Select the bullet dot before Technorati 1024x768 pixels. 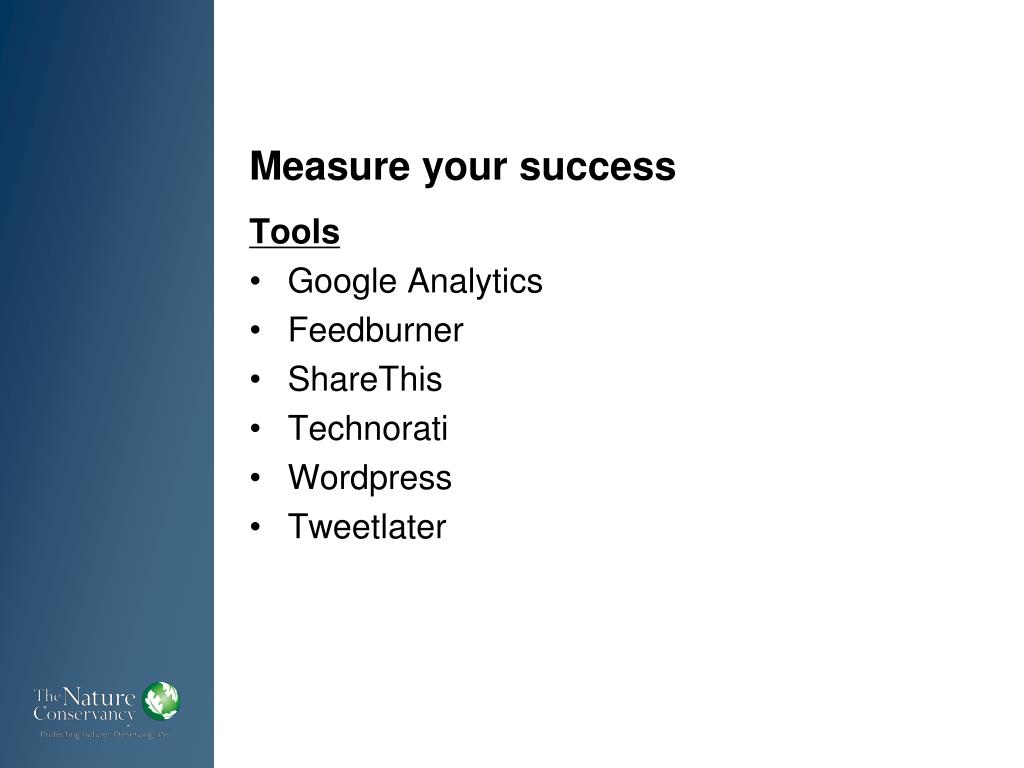(x=255, y=429)
